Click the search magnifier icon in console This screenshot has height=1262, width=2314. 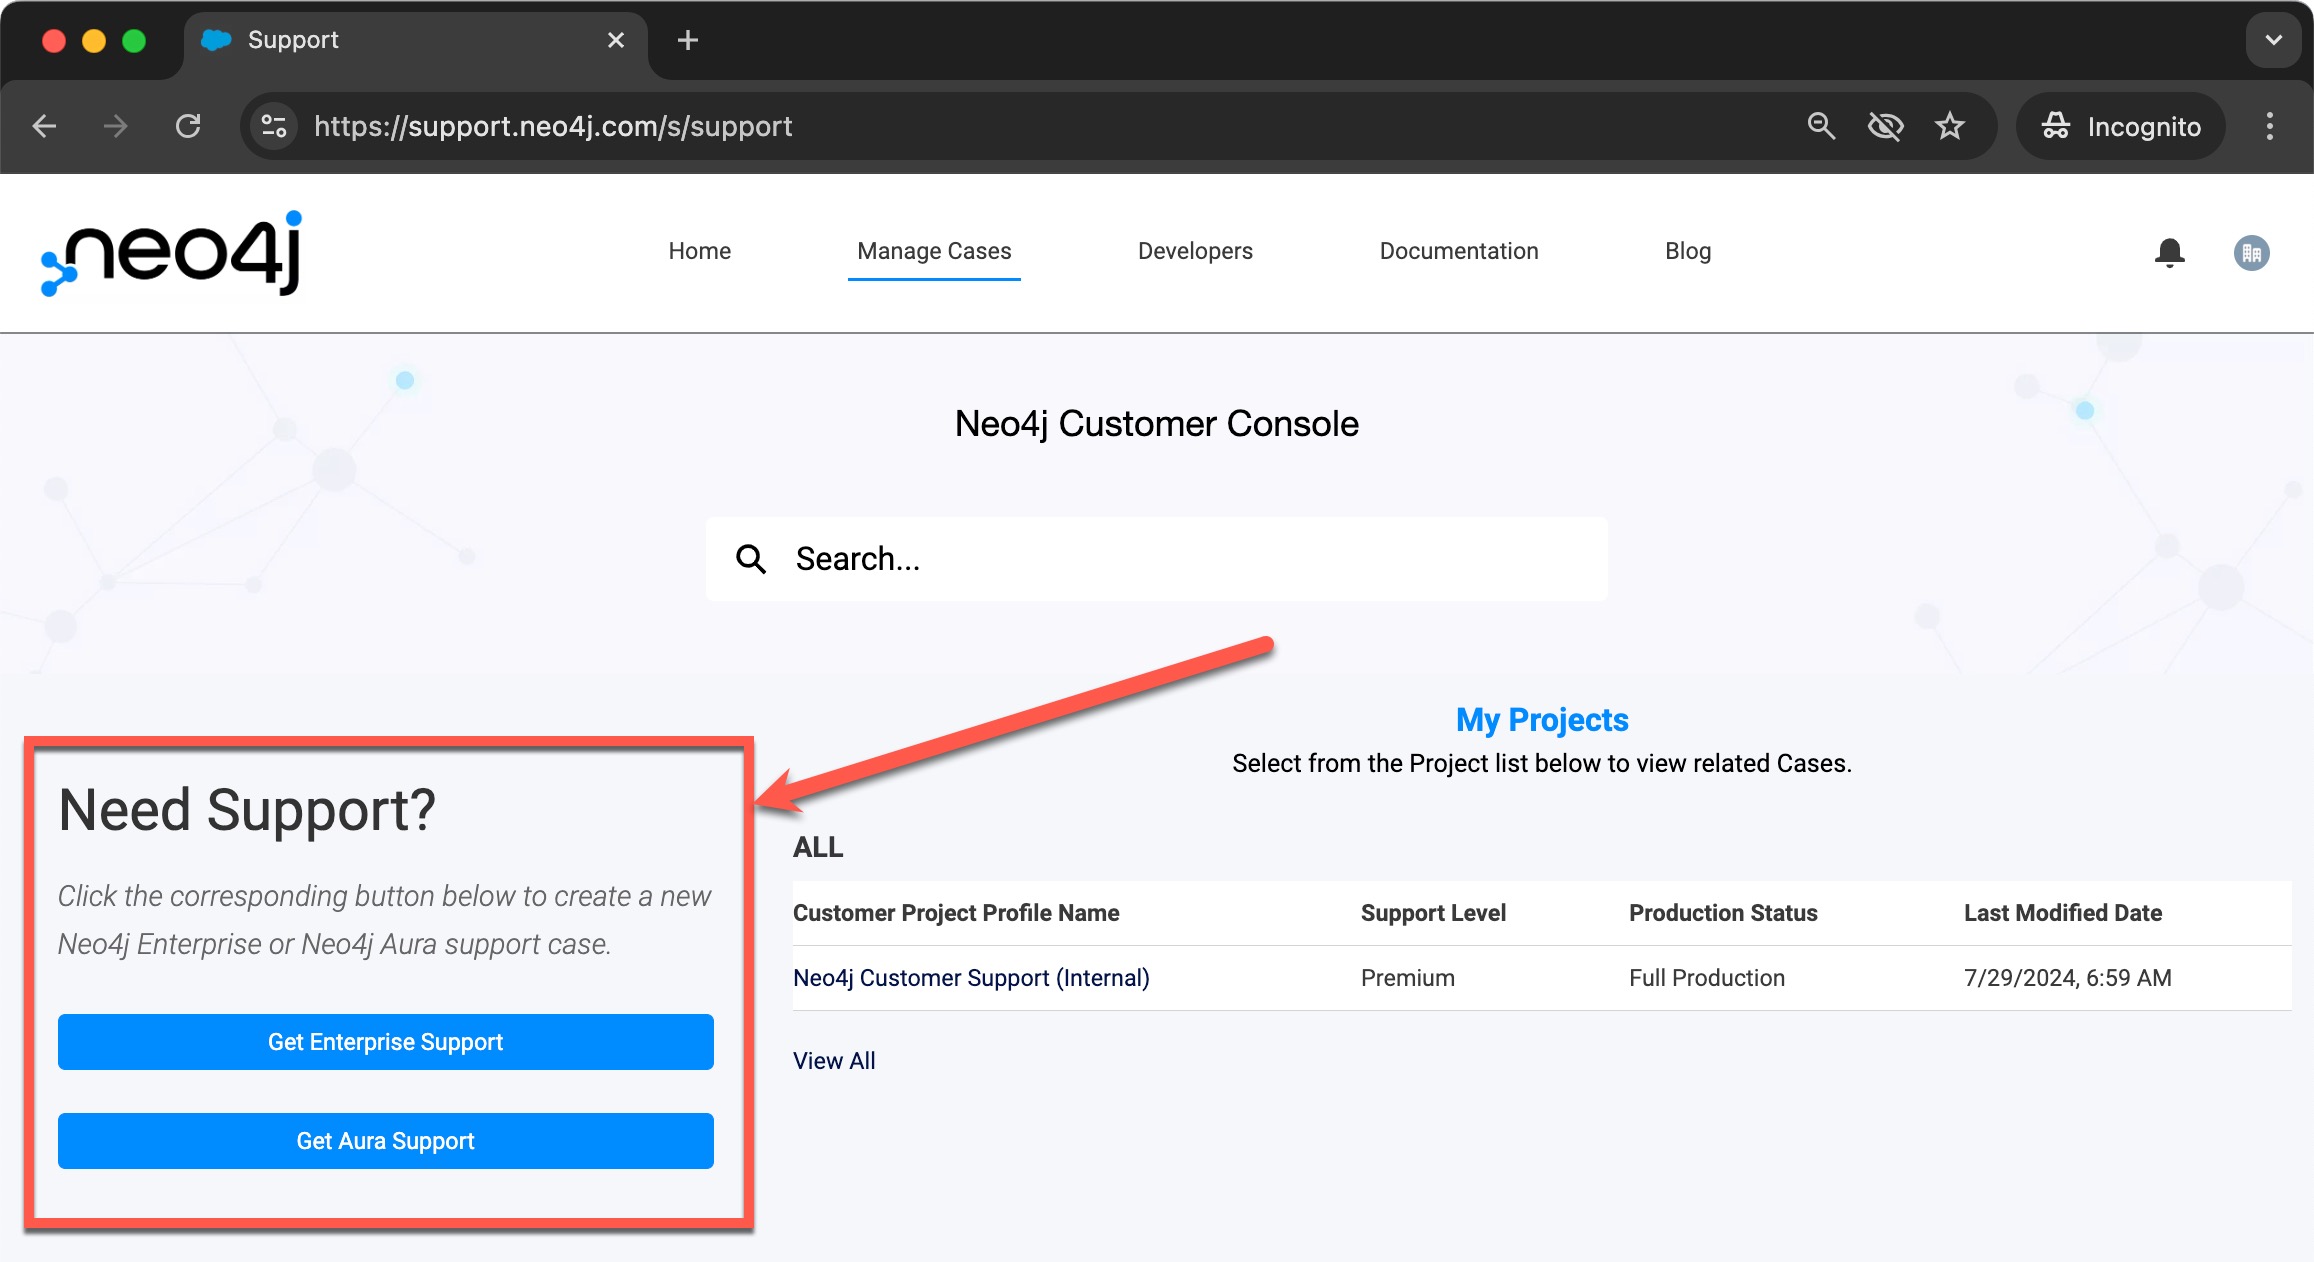751,559
